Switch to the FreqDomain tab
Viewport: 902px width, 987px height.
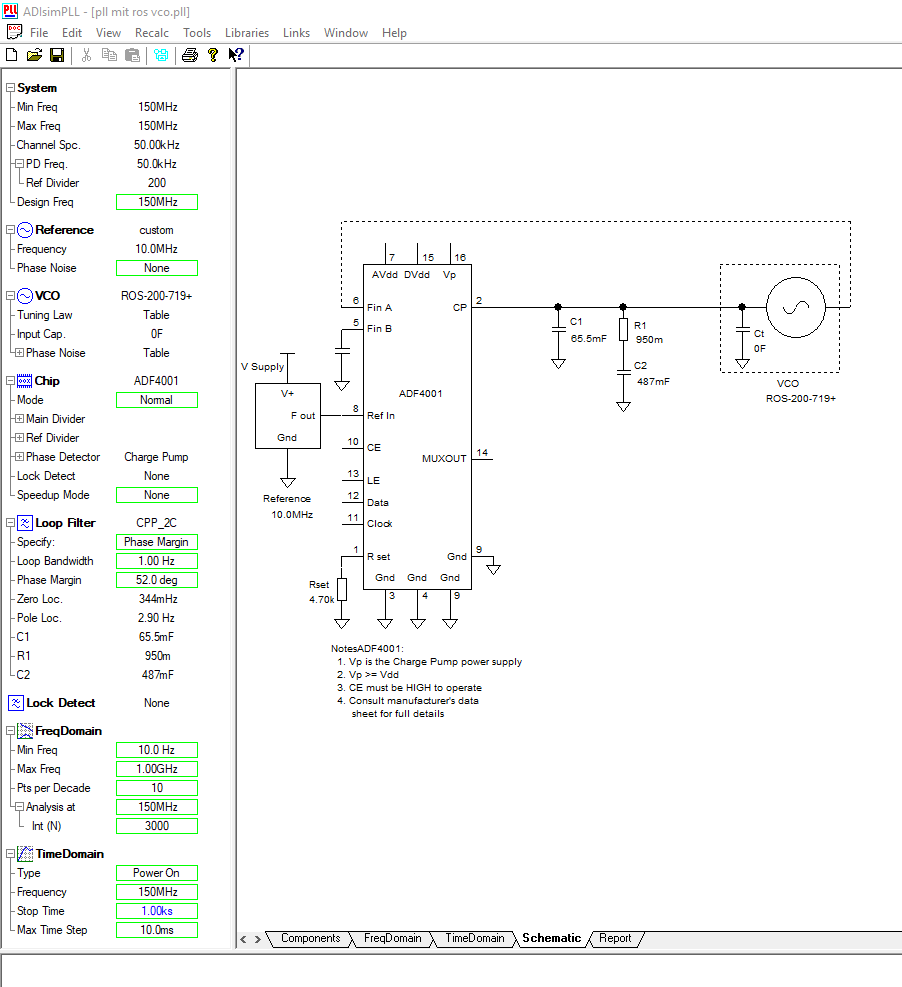click(x=392, y=939)
